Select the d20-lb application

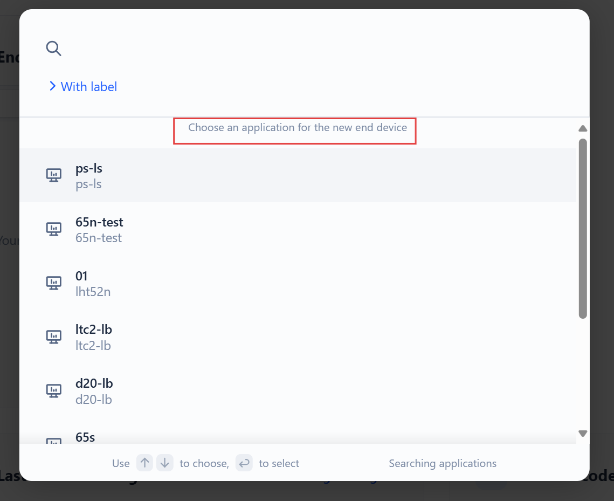[x=298, y=391]
